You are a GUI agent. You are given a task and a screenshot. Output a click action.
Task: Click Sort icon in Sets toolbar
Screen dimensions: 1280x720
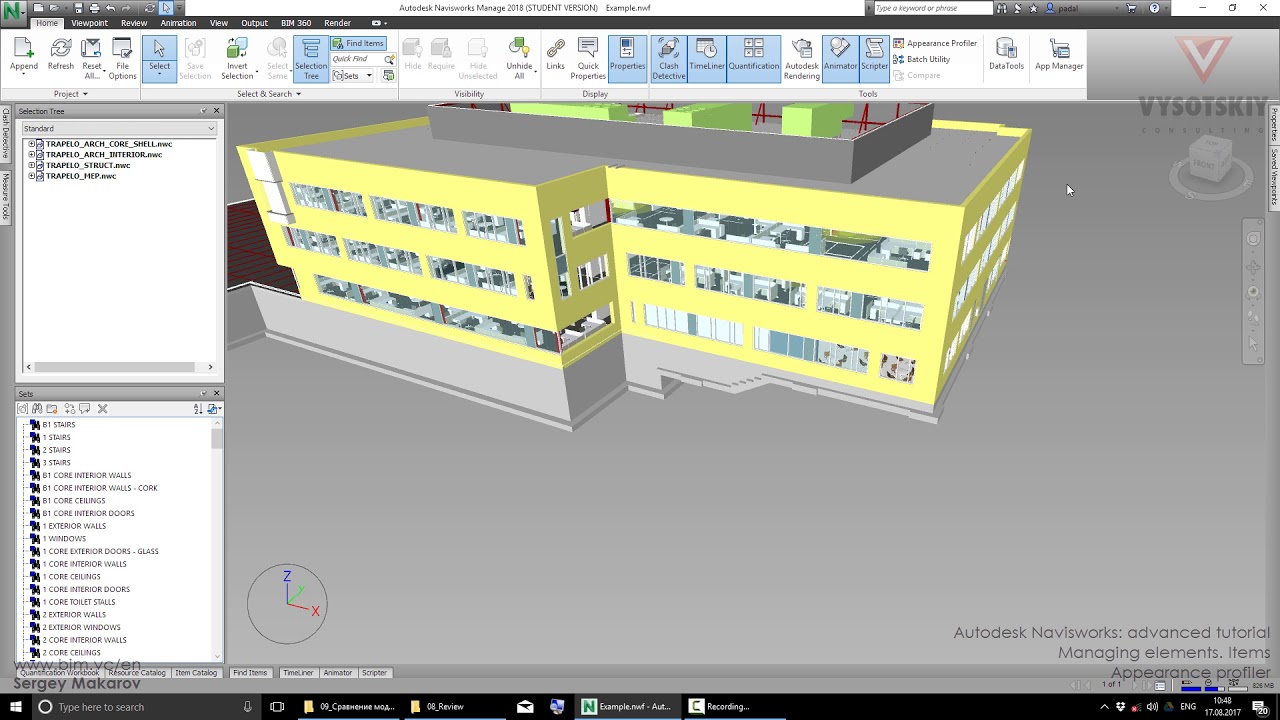pyautogui.click(x=198, y=409)
